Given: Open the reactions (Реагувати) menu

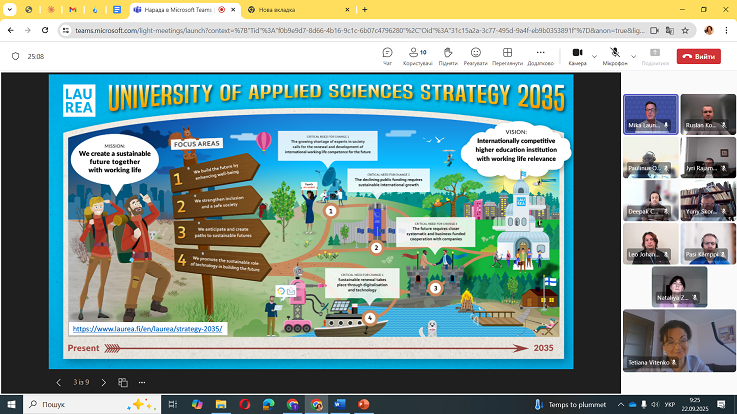Looking at the screenshot, I should (474, 56).
